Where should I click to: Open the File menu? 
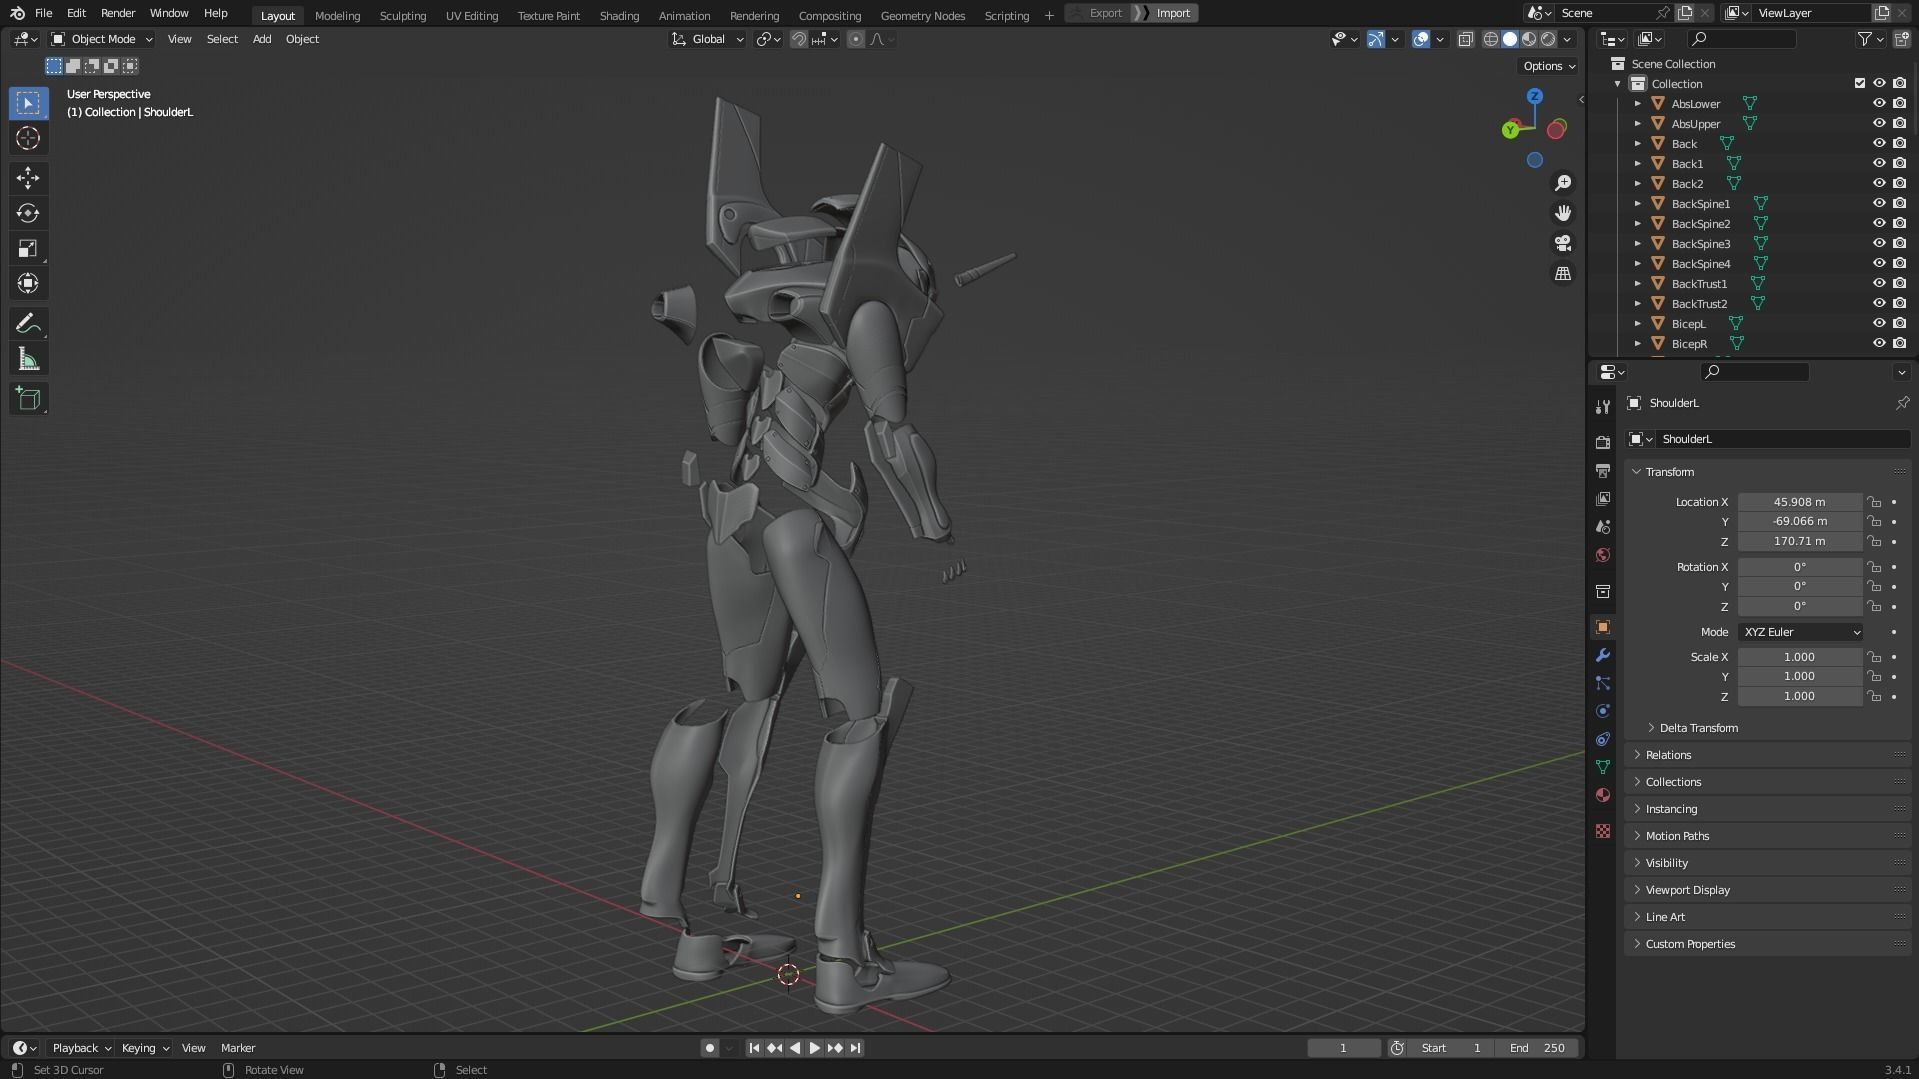43,13
